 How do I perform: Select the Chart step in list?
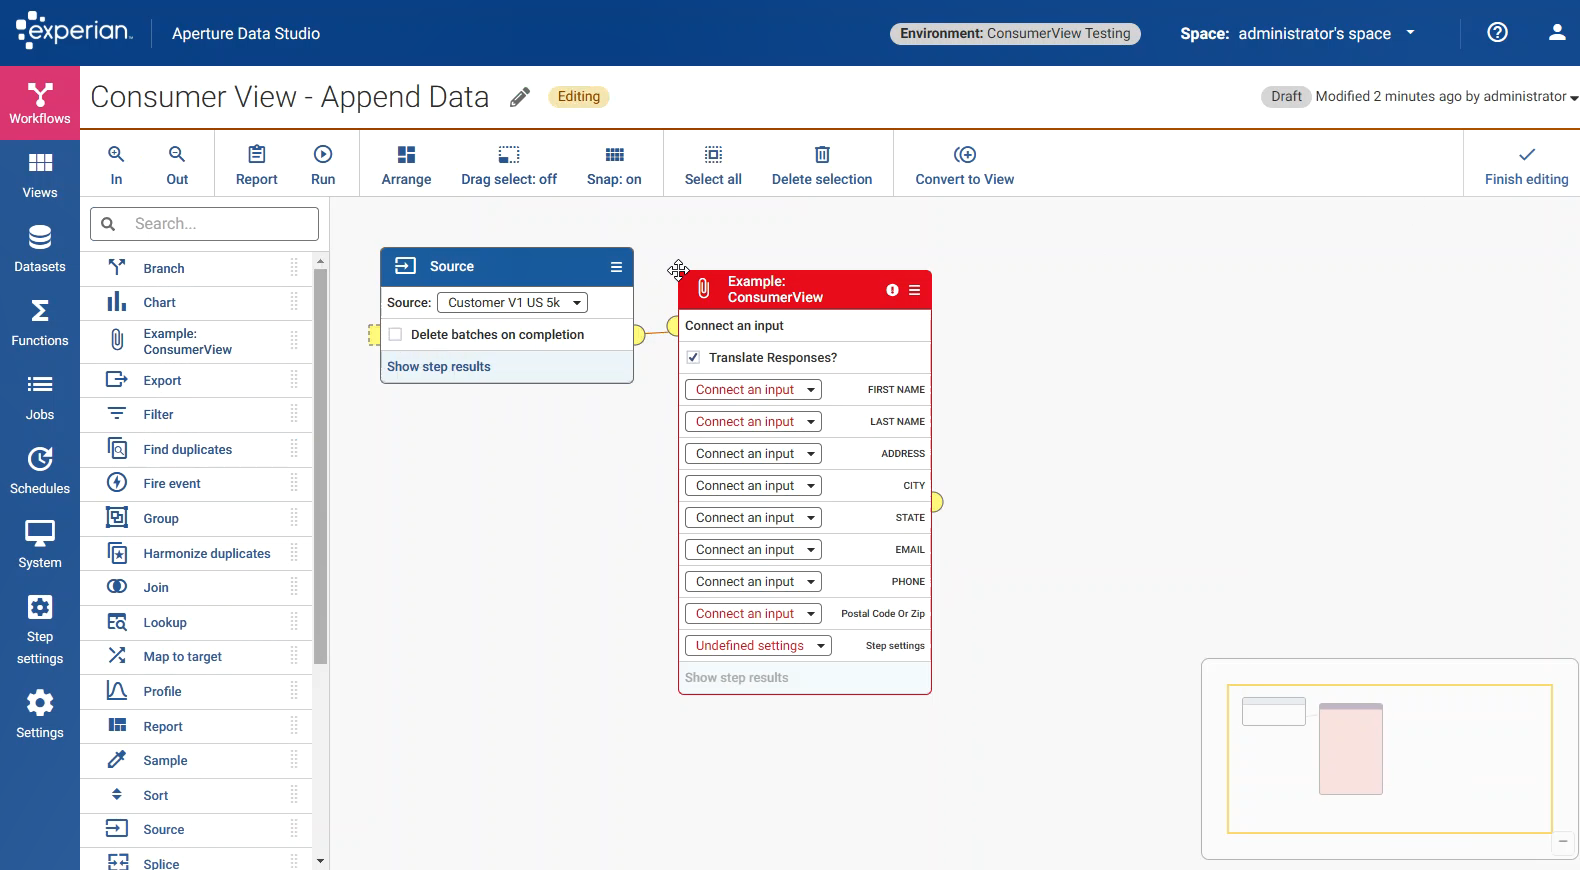pyautogui.click(x=196, y=302)
